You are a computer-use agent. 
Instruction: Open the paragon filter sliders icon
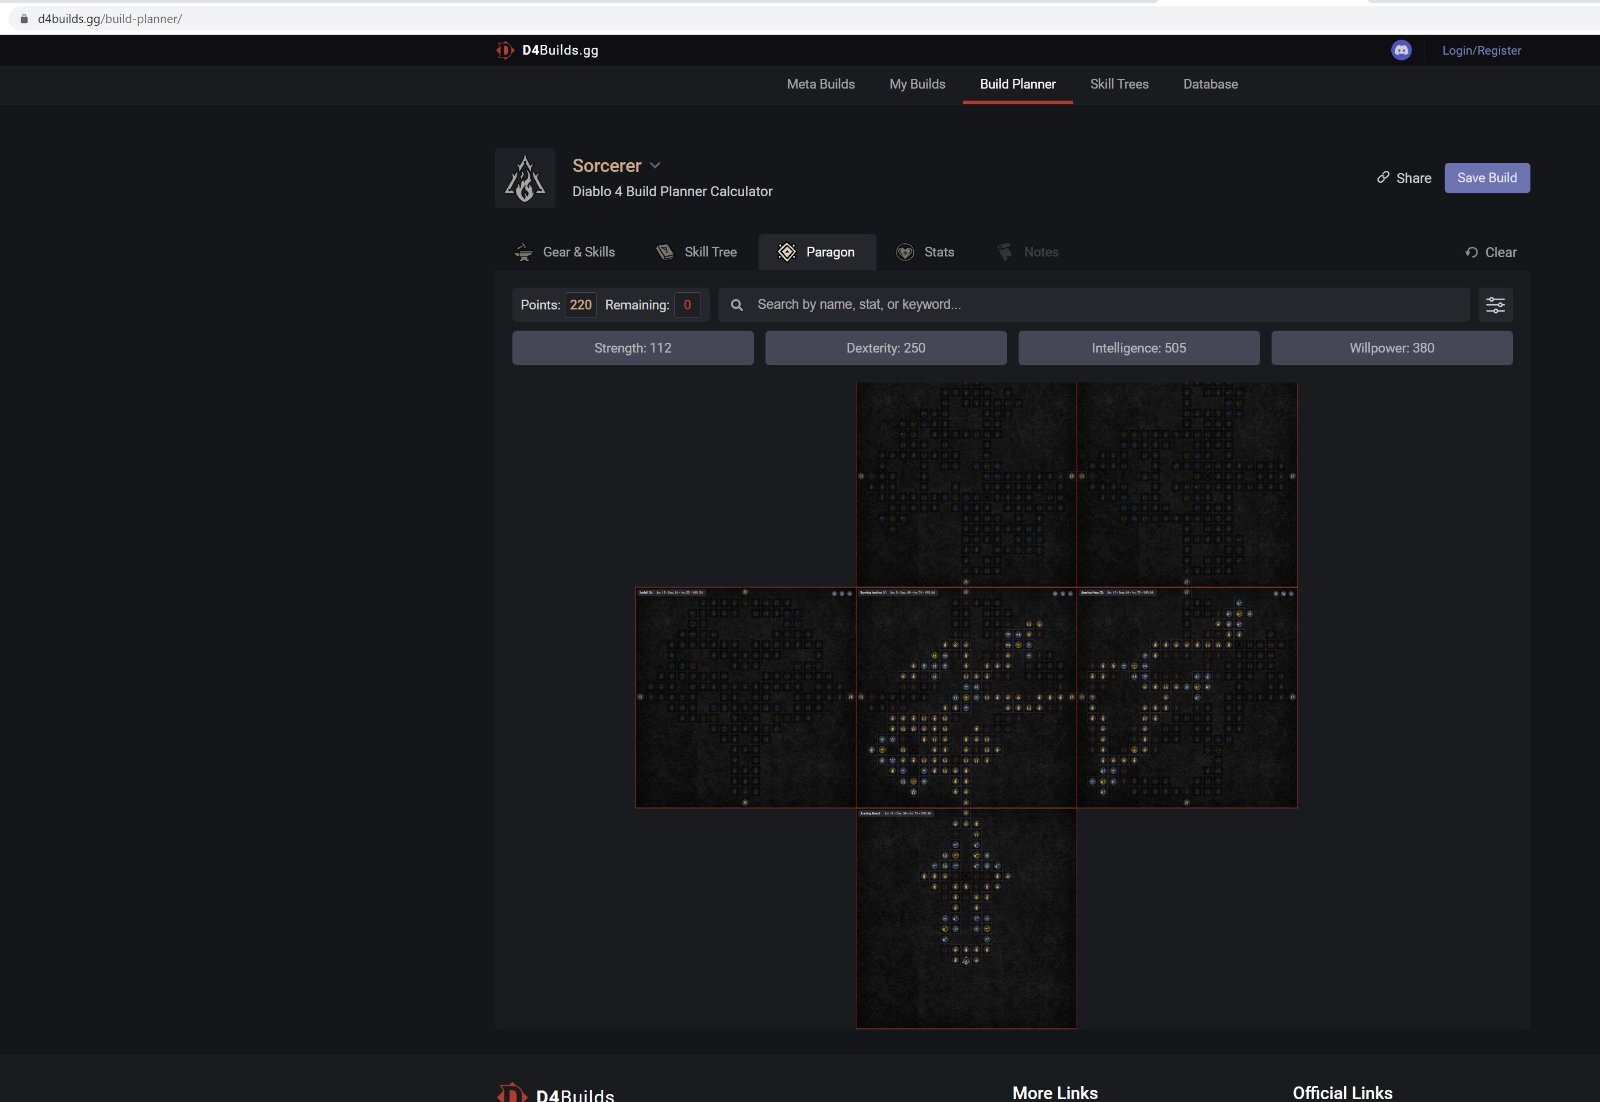point(1495,305)
